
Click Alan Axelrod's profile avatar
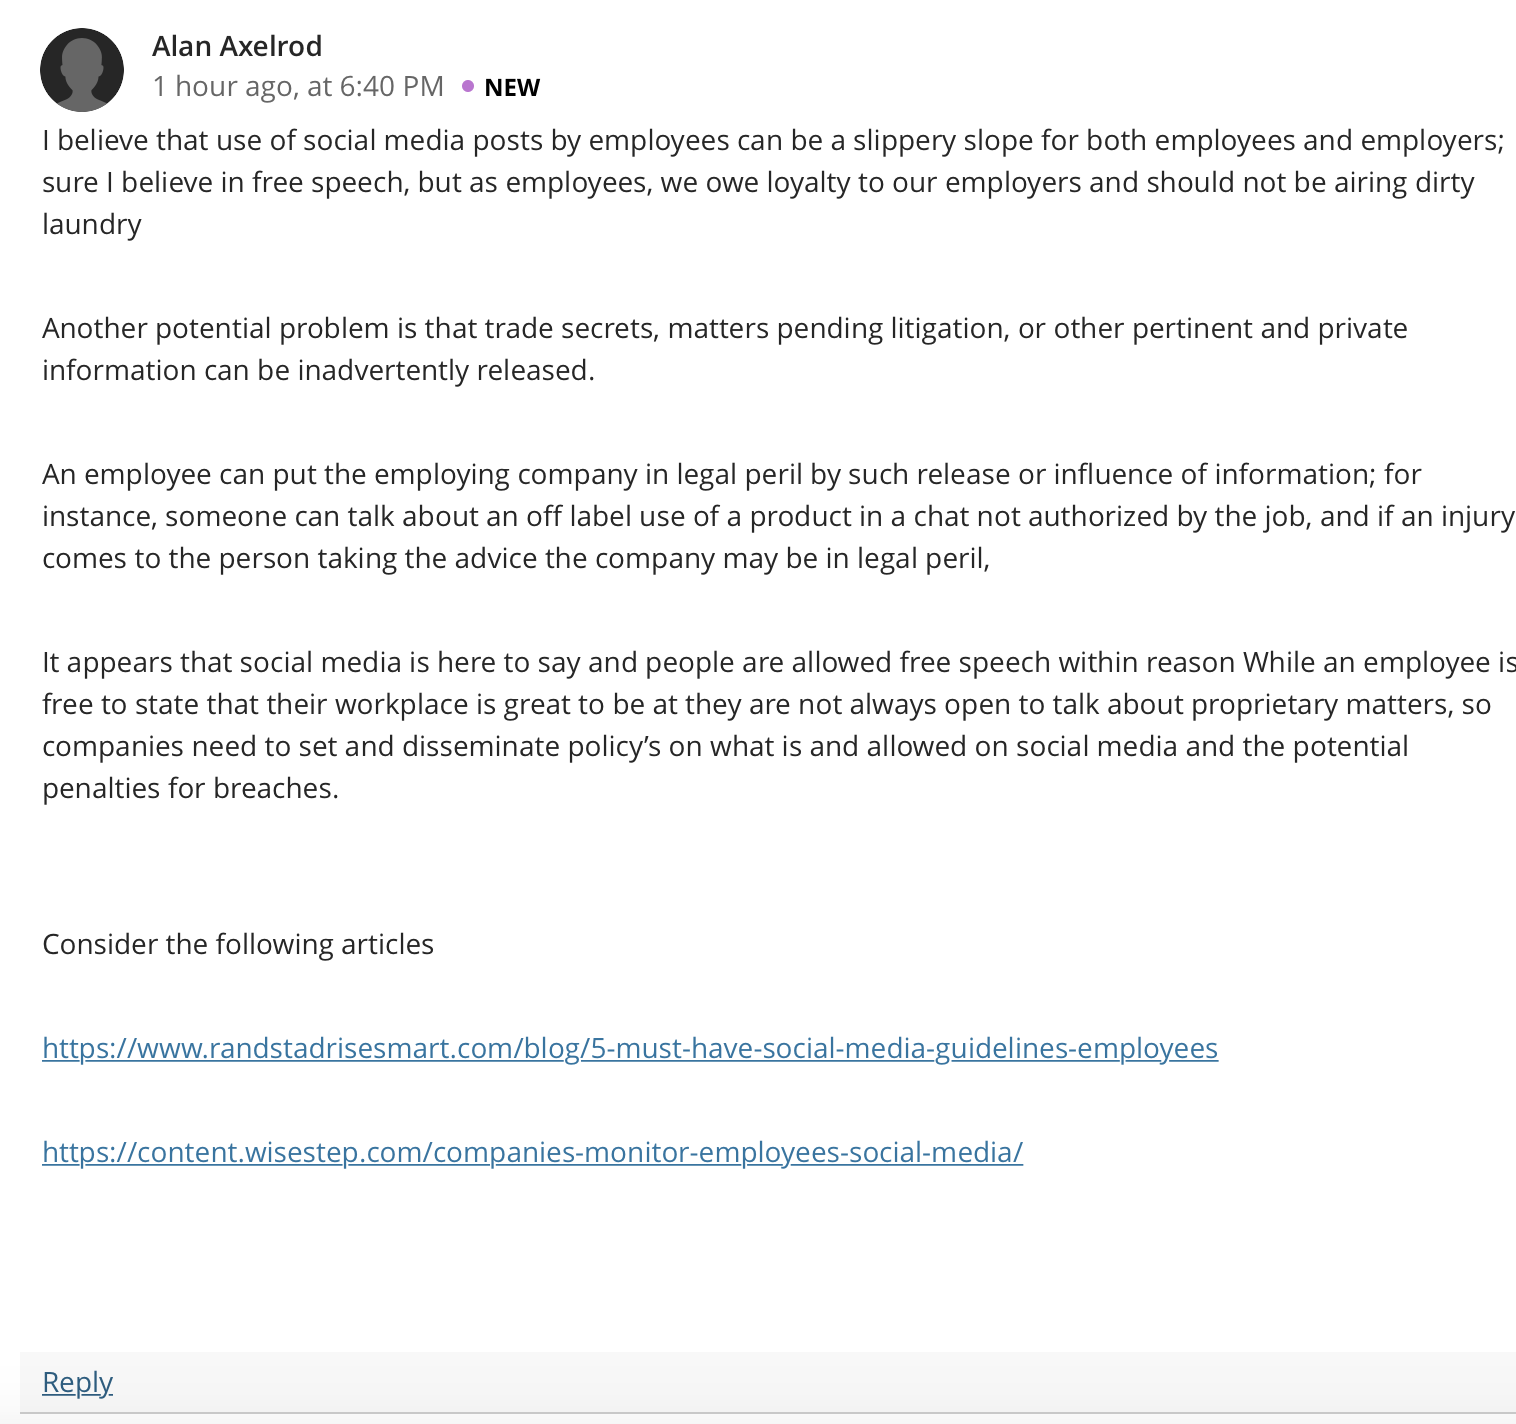(82, 70)
